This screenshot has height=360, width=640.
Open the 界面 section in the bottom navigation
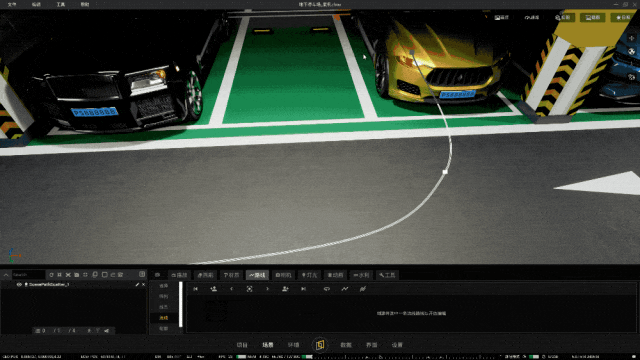click(372, 345)
